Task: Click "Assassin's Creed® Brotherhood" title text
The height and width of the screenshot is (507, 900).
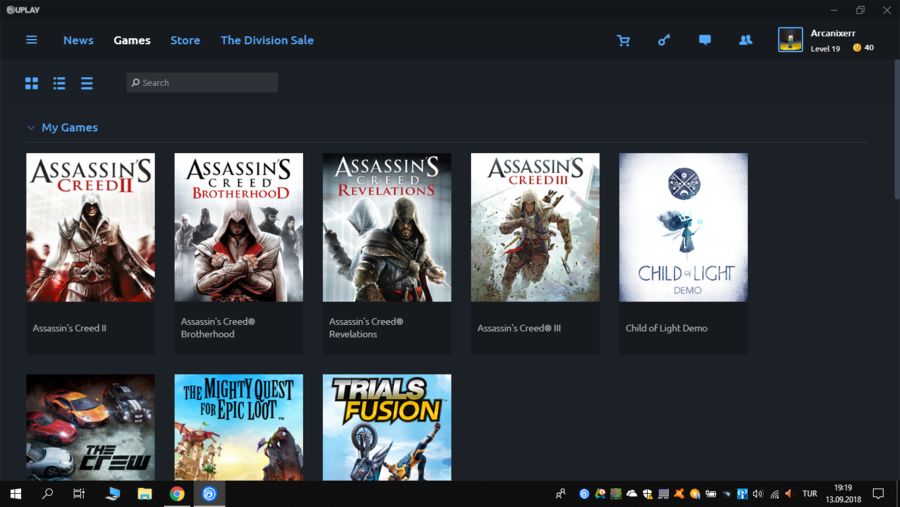Action: [x=218, y=328]
